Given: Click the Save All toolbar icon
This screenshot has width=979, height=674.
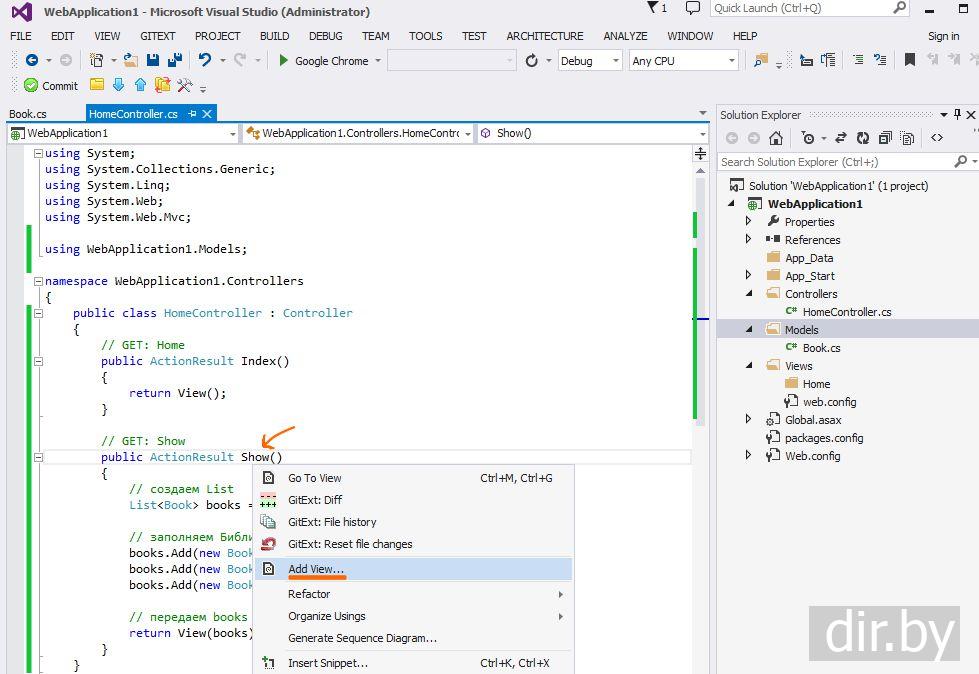Looking at the screenshot, I should point(175,61).
